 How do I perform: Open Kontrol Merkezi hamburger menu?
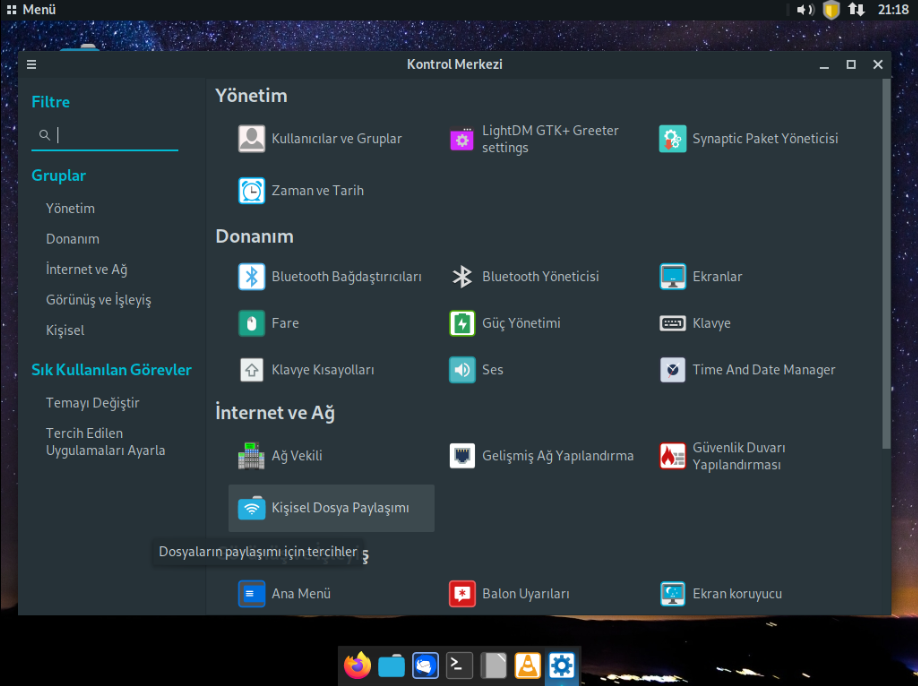coord(32,64)
